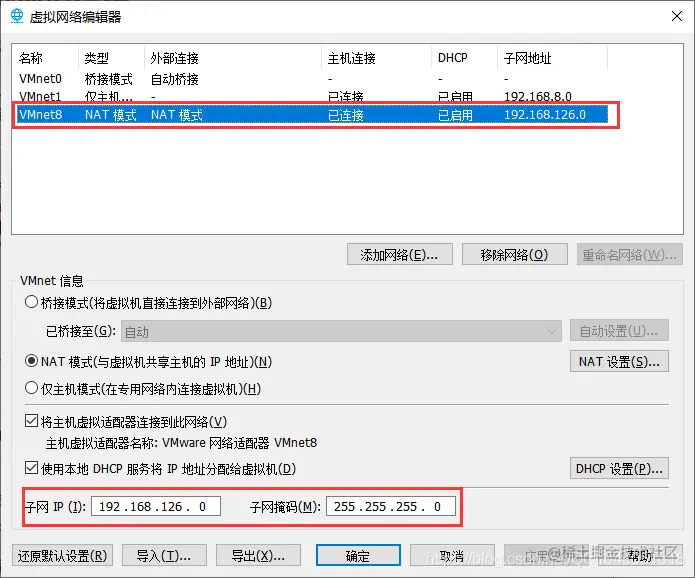Click the 已启用 cell in VMnet8 row
The image size is (695, 578).
pyautogui.click(x=455, y=115)
